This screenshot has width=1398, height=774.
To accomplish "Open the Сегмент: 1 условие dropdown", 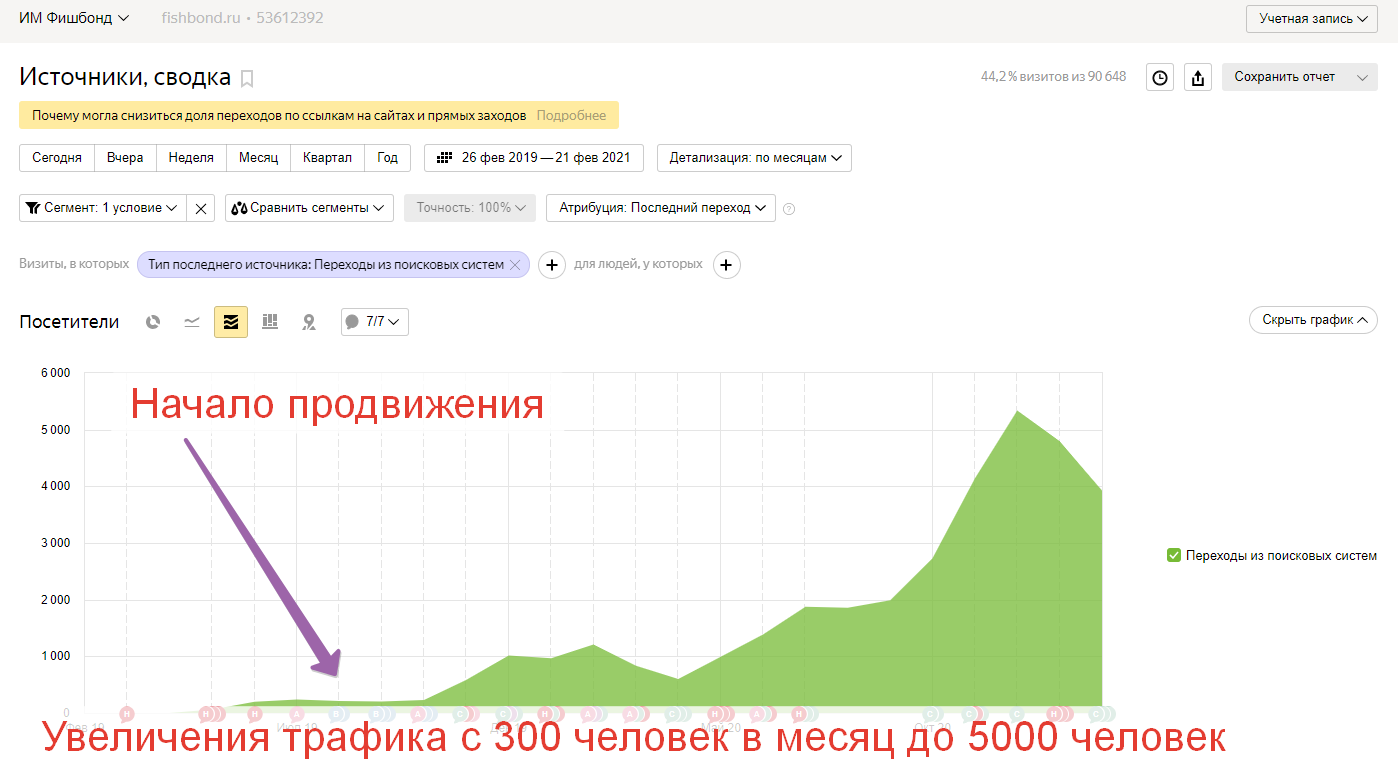I will coord(103,208).
